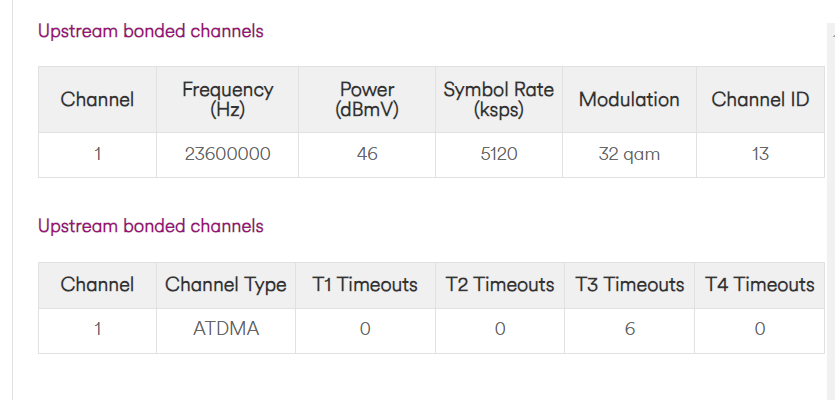Select the Symbol Rate (ksps) column header
This screenshot has height=400, width=835.
click(499, 100)
